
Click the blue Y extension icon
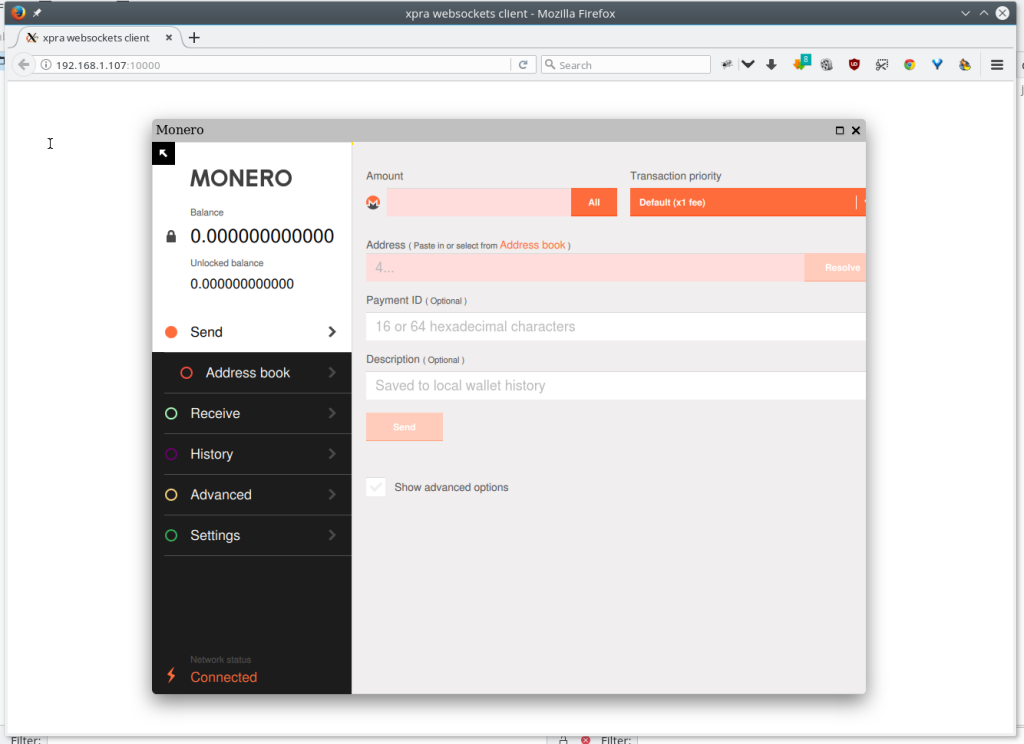tap(937, 65)
